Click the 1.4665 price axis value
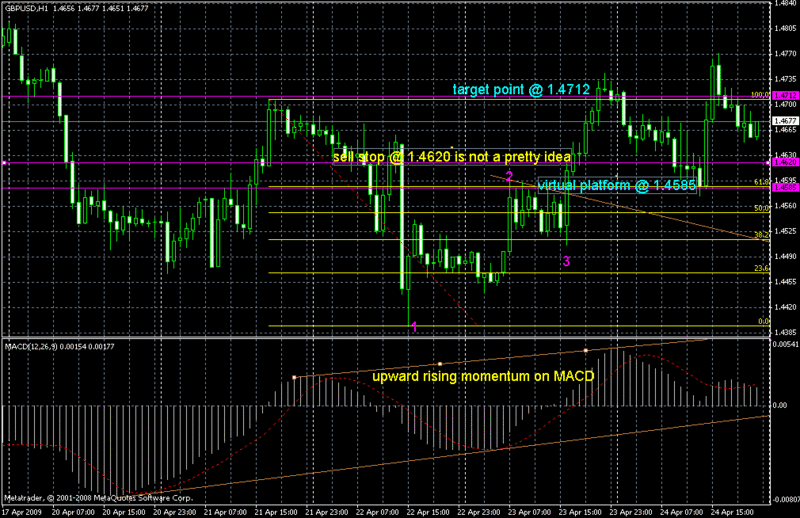The height and width of the screenshot is (518, 800). click(x=786, y=130)
